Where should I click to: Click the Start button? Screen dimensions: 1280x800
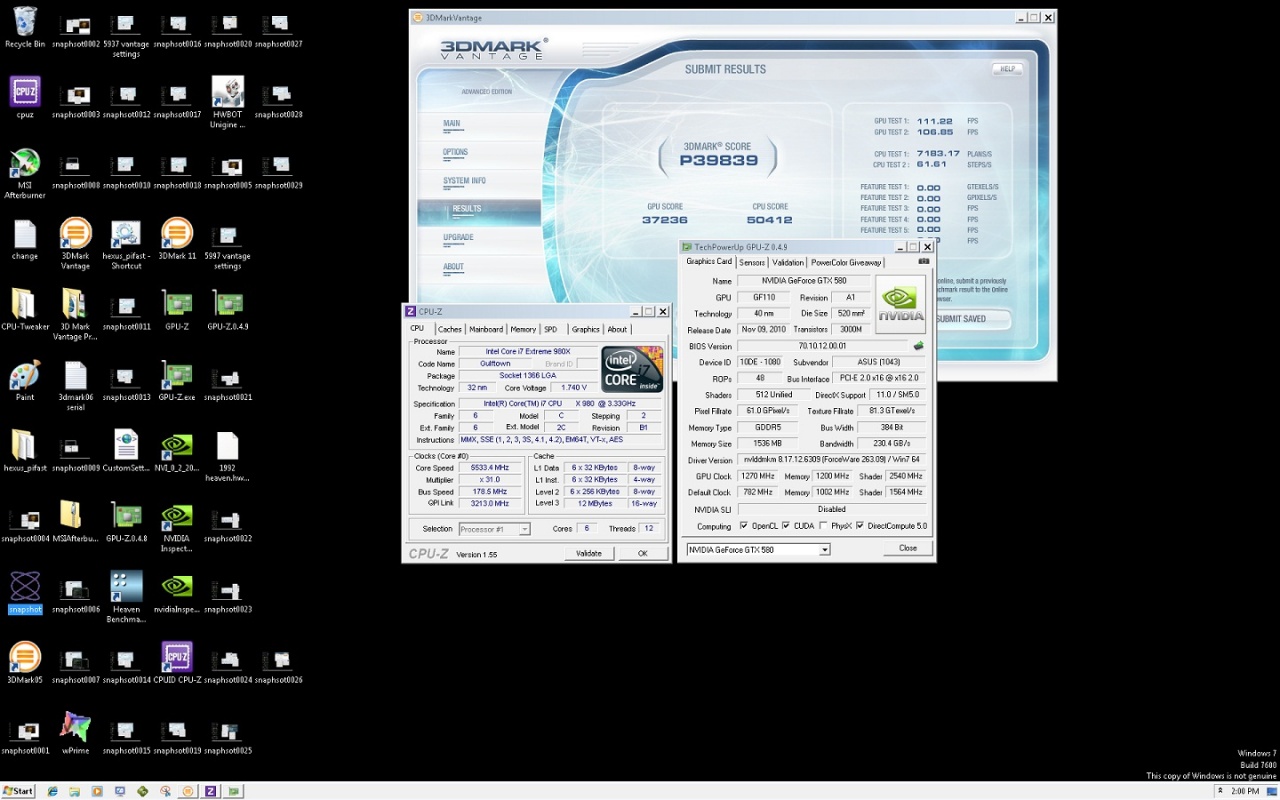(x=18, y=791)
